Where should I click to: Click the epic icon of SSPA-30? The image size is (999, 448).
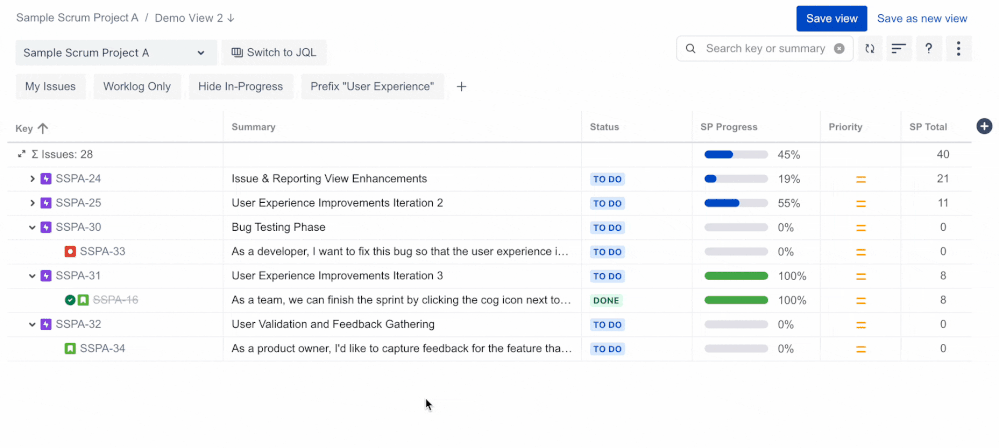(46, 228)
